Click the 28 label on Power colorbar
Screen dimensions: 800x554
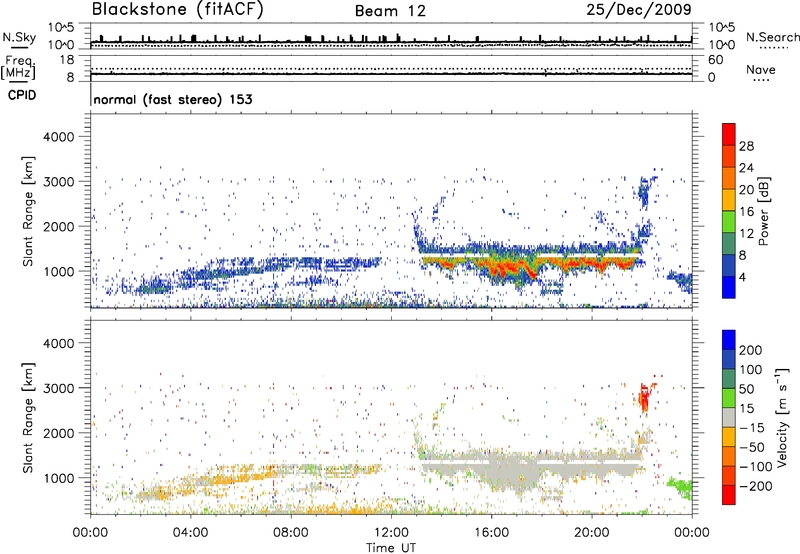[x=746, y=146]
